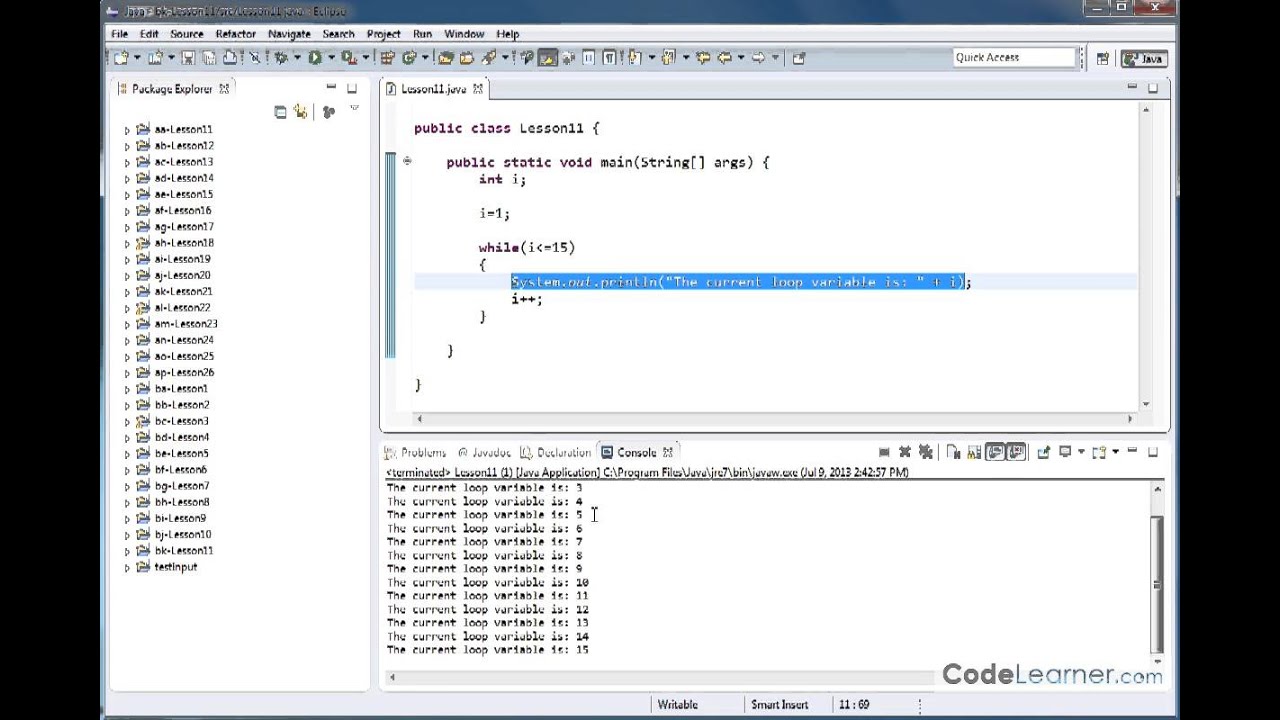This screenshot has height=720, width=1280.
Task: Click the 'Smart Insert' status bar entry
Action: tap(779, 704)
